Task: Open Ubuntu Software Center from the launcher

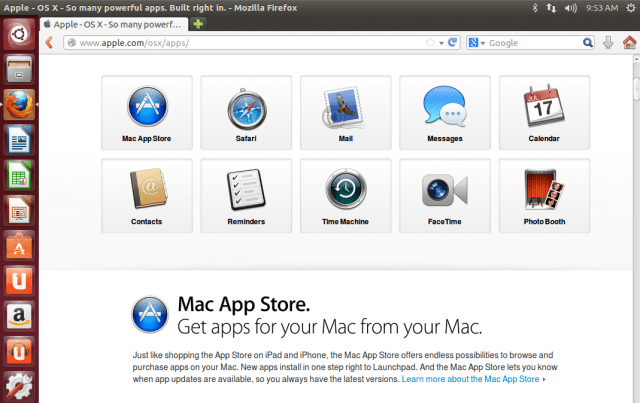Action: (19, 246)
